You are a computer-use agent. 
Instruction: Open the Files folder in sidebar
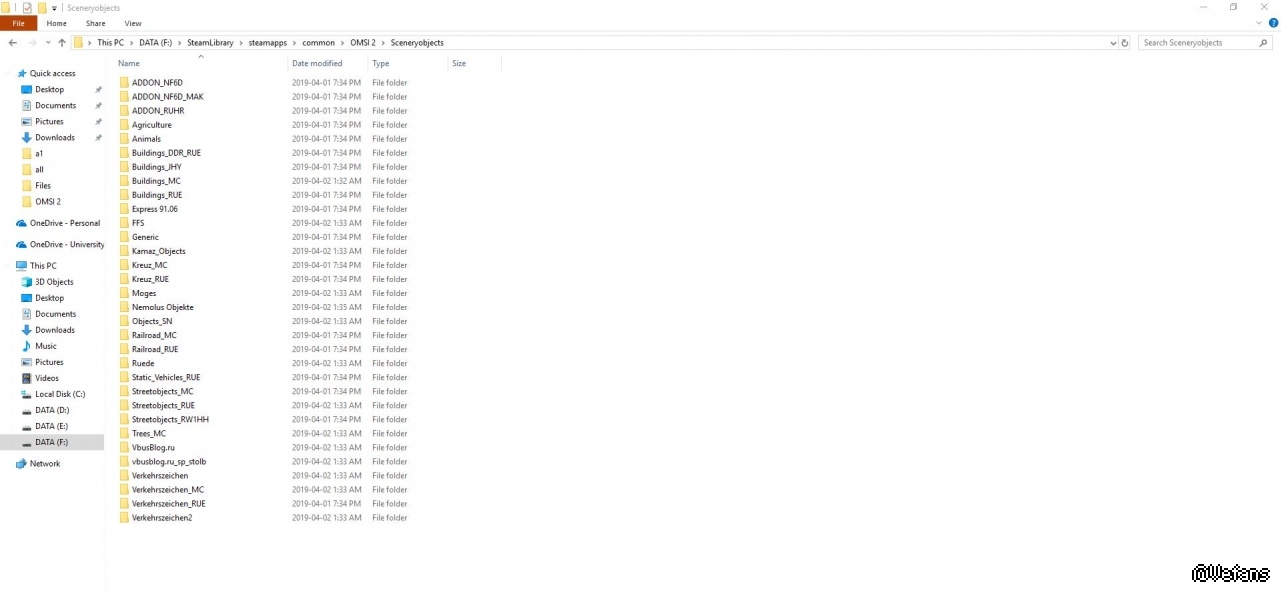pyautogui.click(x=43, y=185)
